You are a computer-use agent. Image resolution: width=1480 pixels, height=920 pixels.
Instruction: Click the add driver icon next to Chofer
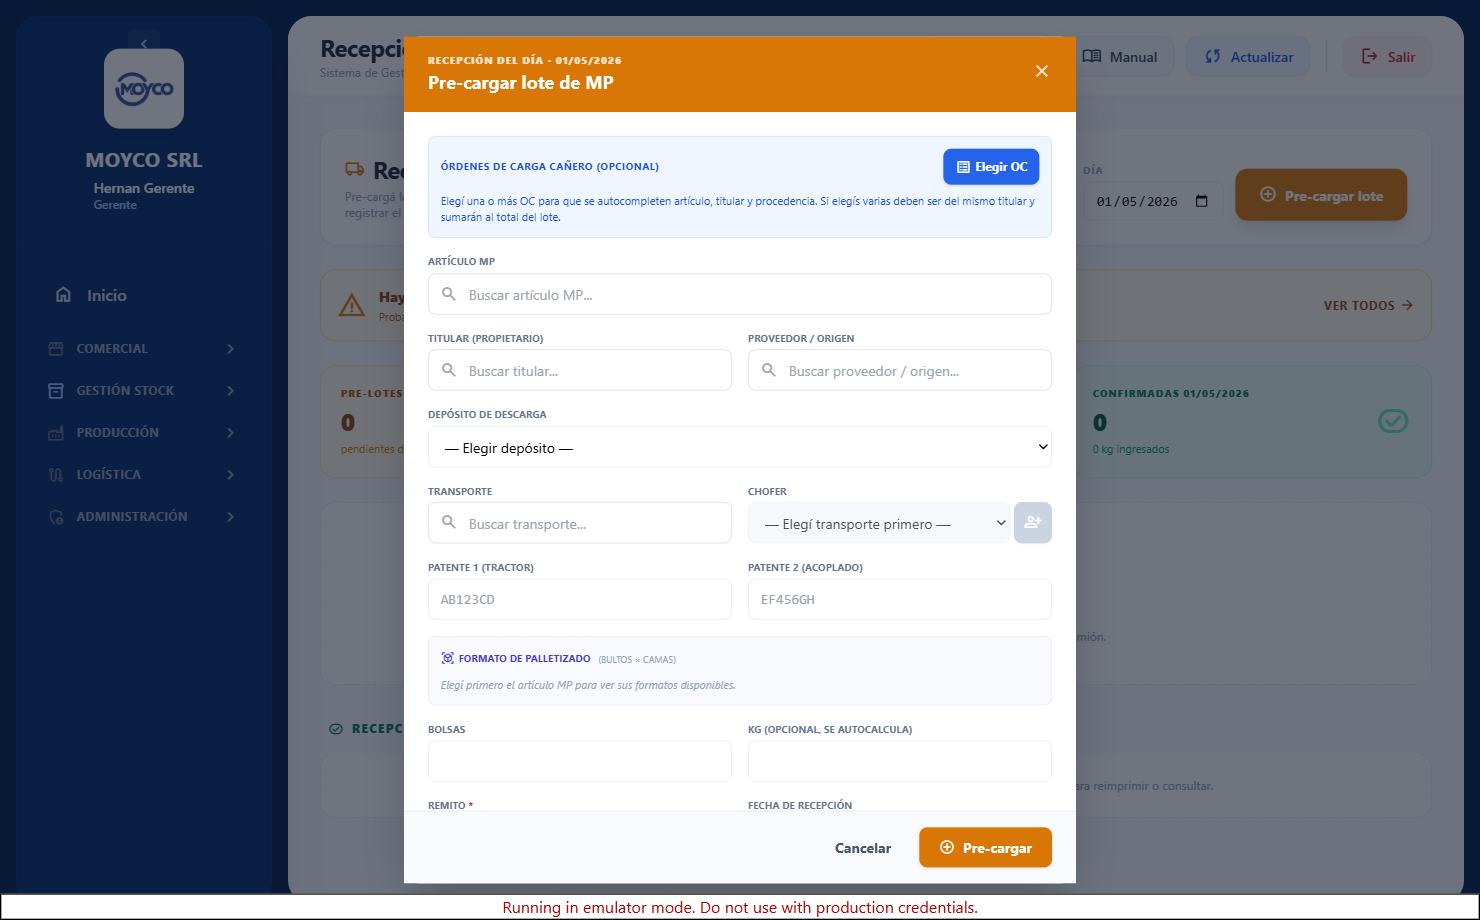[x=1033, y=523]
